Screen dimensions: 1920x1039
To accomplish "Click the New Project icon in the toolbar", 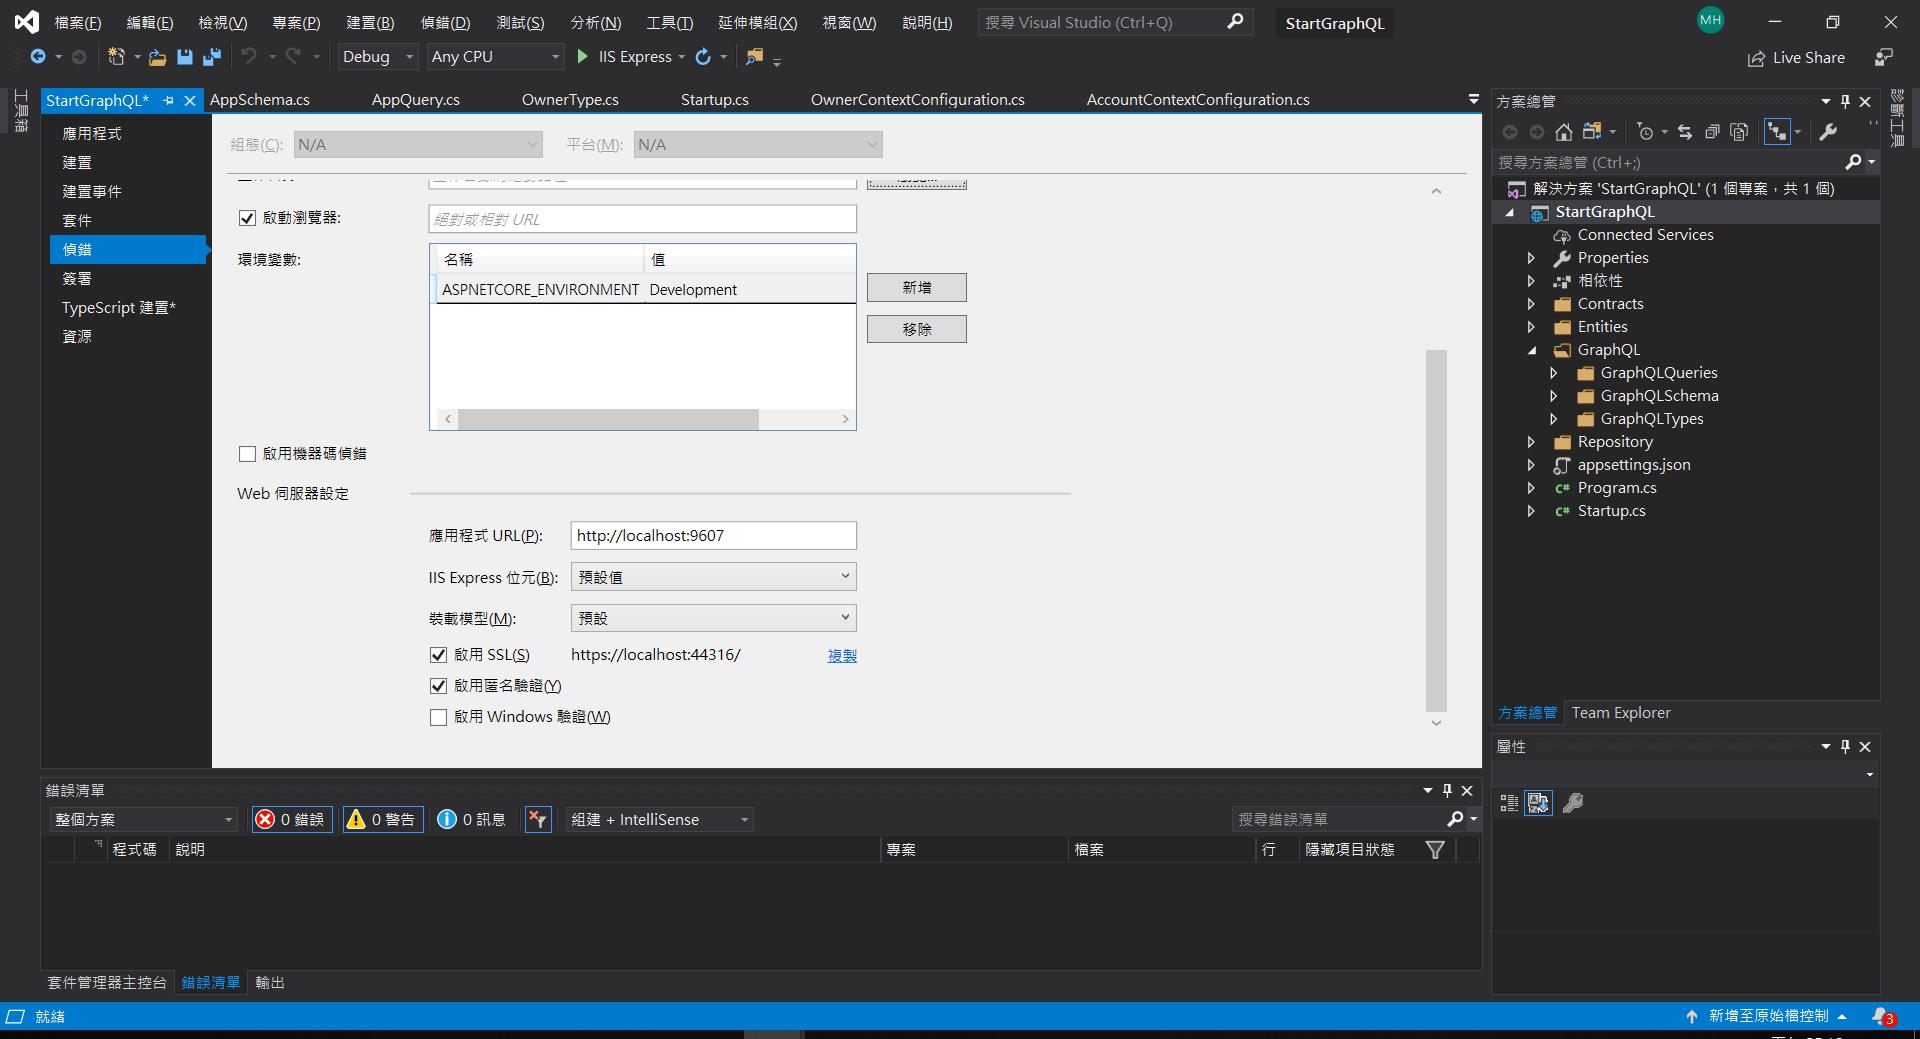I will point(116,57).
